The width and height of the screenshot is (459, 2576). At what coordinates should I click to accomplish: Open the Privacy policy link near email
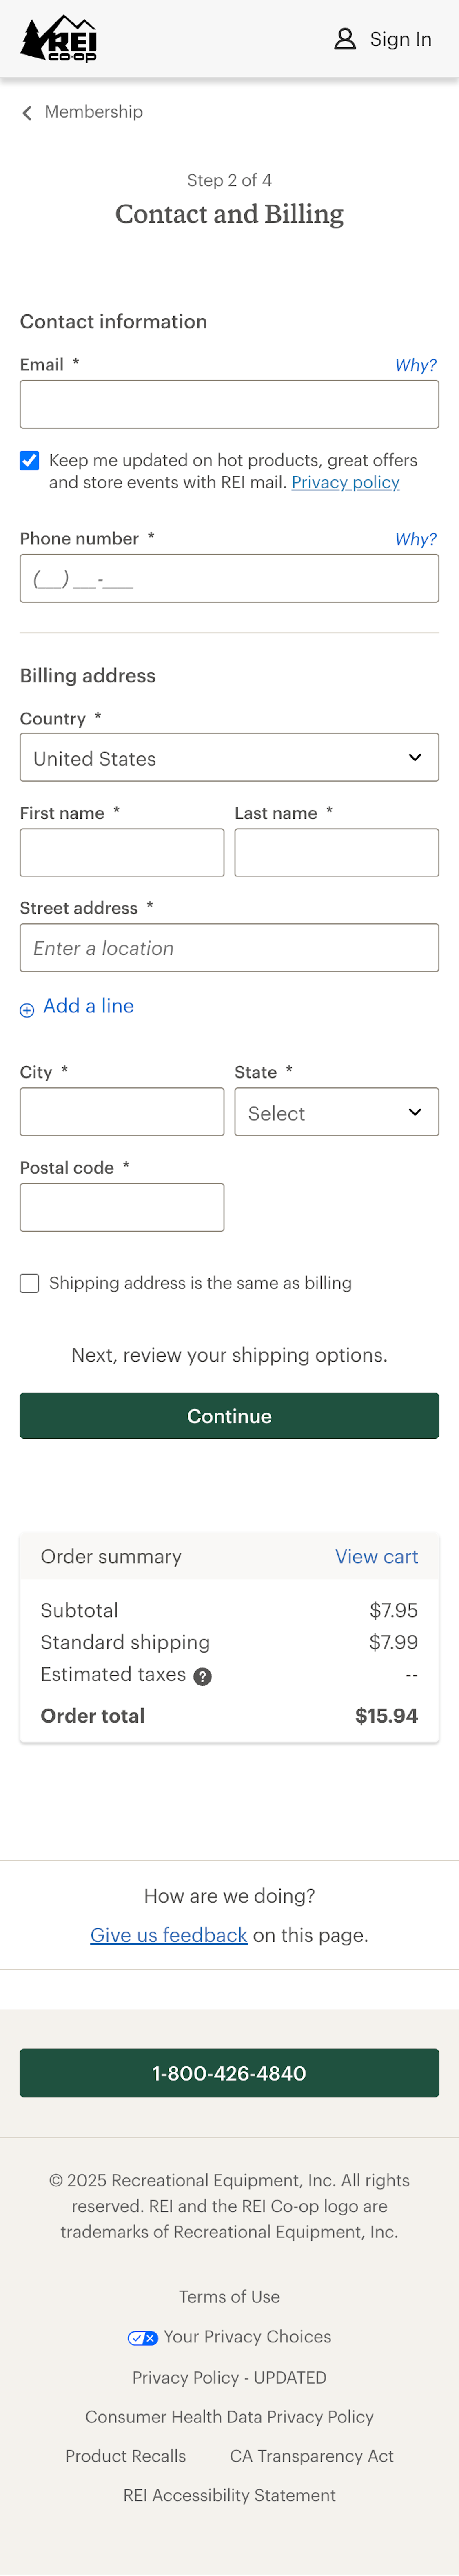coord(345,483)
